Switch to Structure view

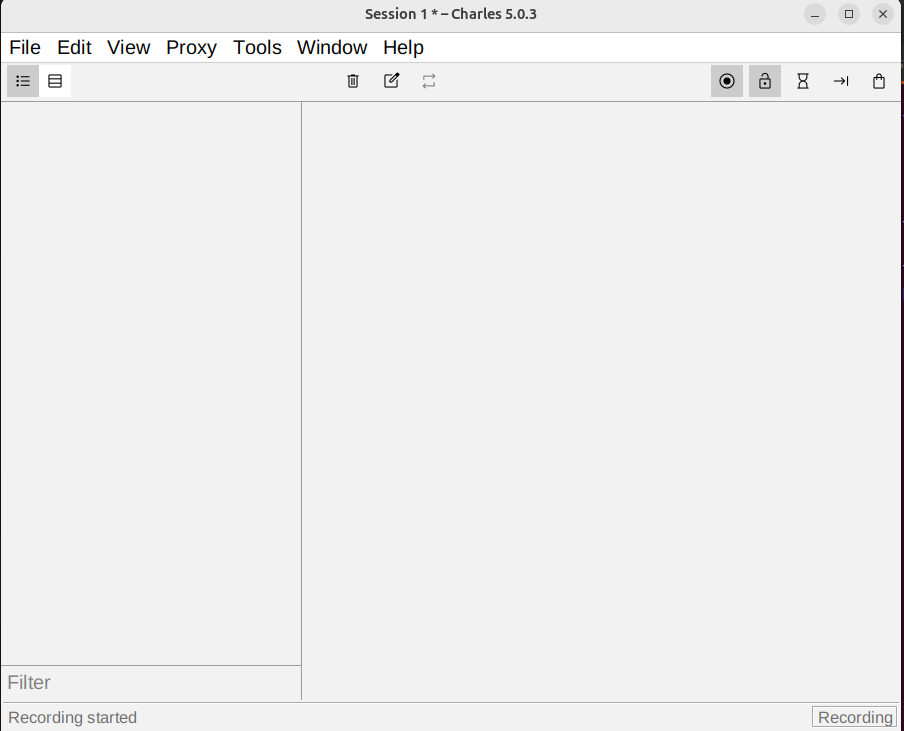pyautogui.click(x=23, y=81)
